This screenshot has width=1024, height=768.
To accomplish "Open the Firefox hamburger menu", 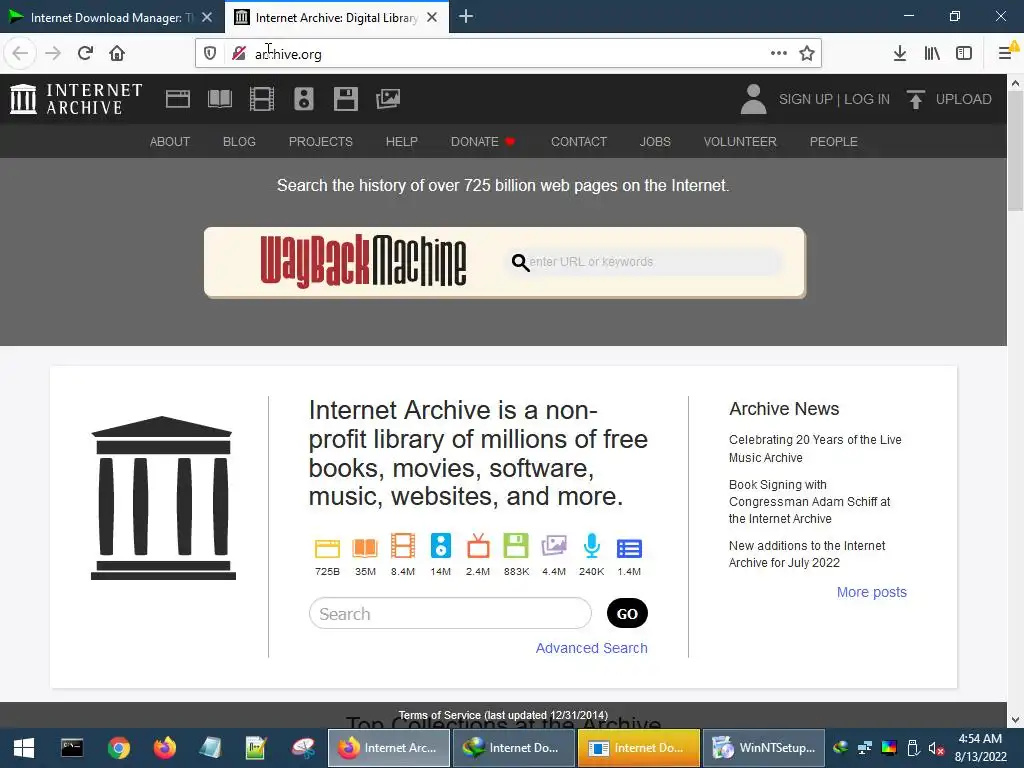I will coord(1006,53).
